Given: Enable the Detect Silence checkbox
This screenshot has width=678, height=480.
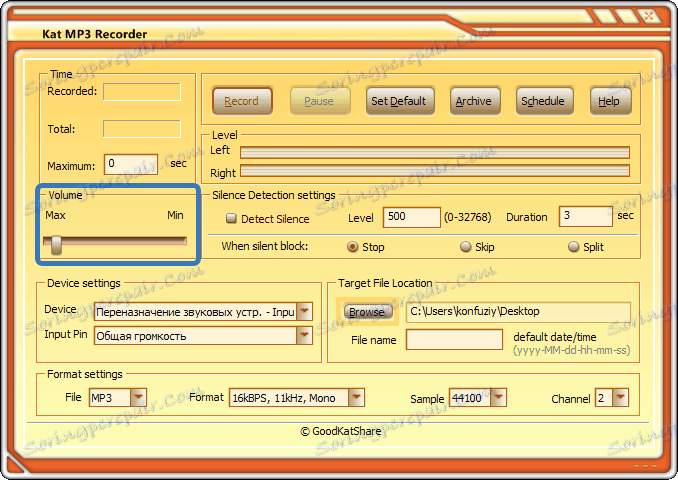Looking at the screenshot, I should click(231, 218).
